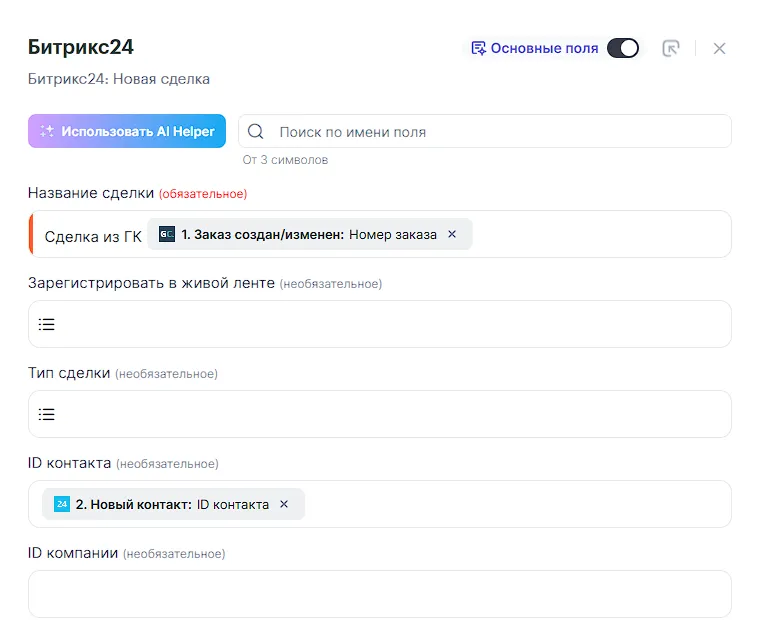The image size is (762, 629).
Task: Open the Тип сделки list
Action: (47, 414)
